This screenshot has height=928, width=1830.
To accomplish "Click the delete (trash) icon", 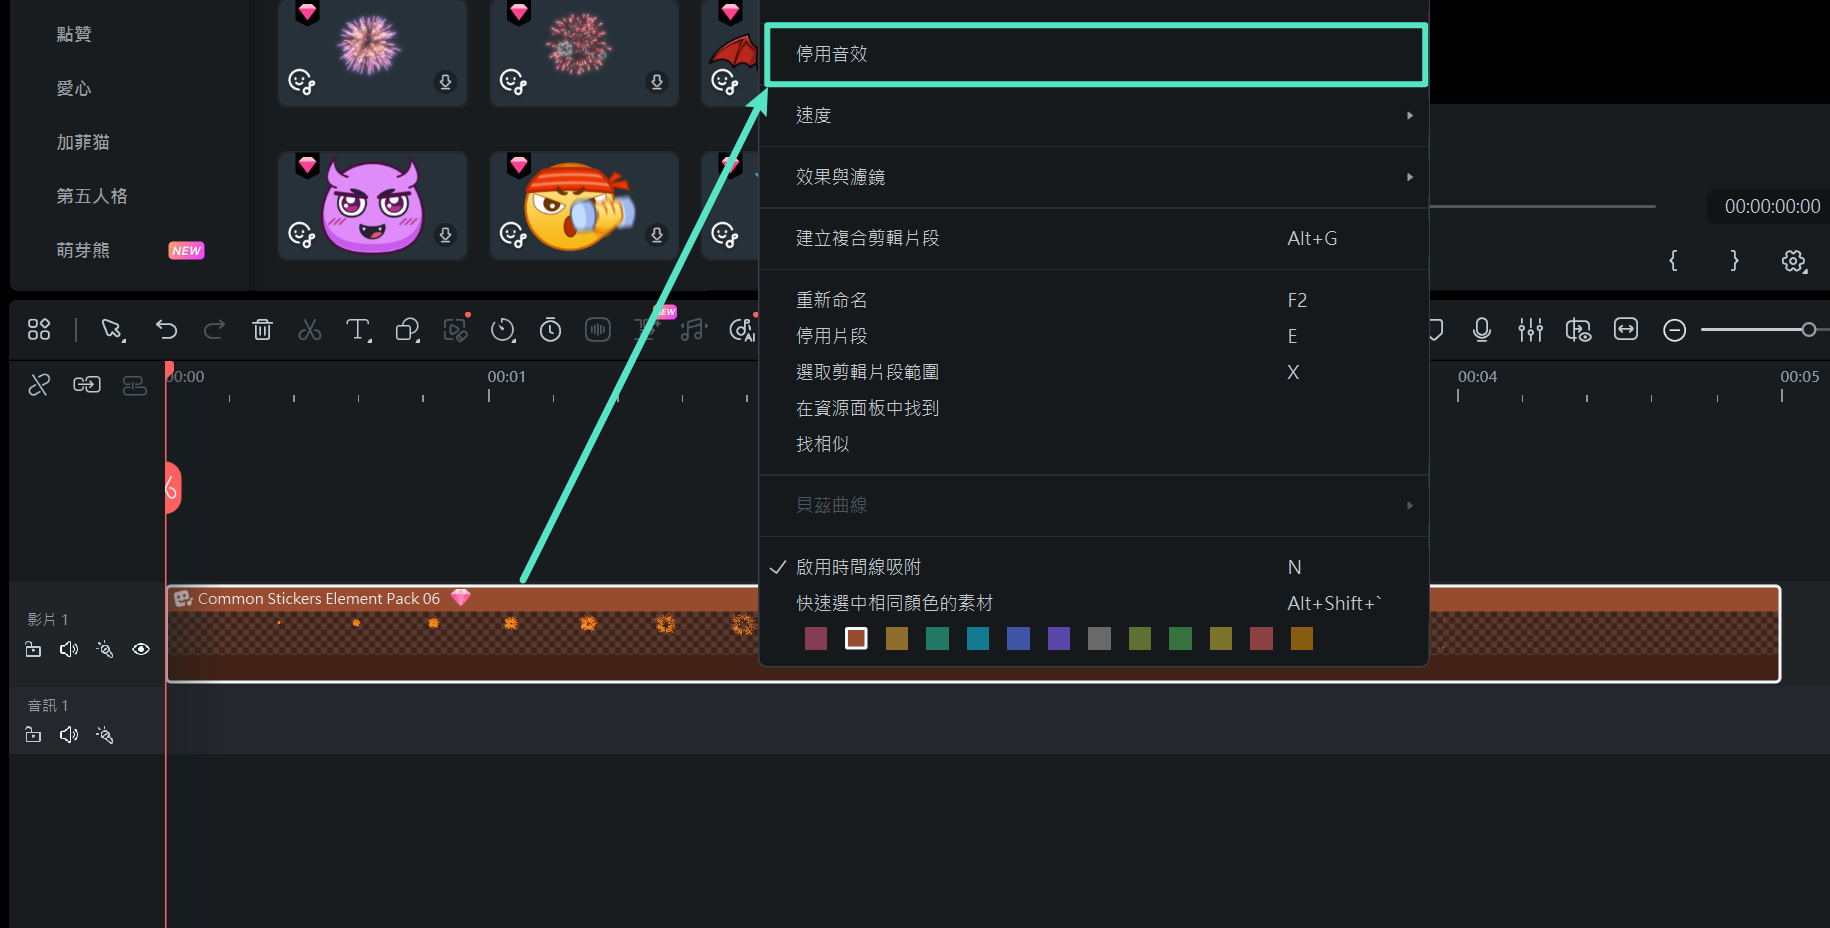I will [x=262, y=329].
